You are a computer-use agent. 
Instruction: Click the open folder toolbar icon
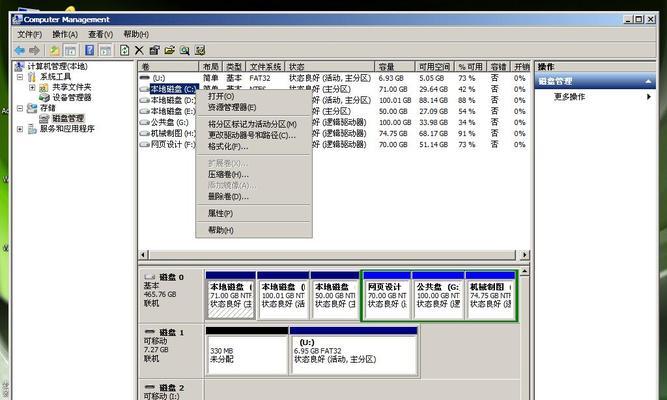169,50
